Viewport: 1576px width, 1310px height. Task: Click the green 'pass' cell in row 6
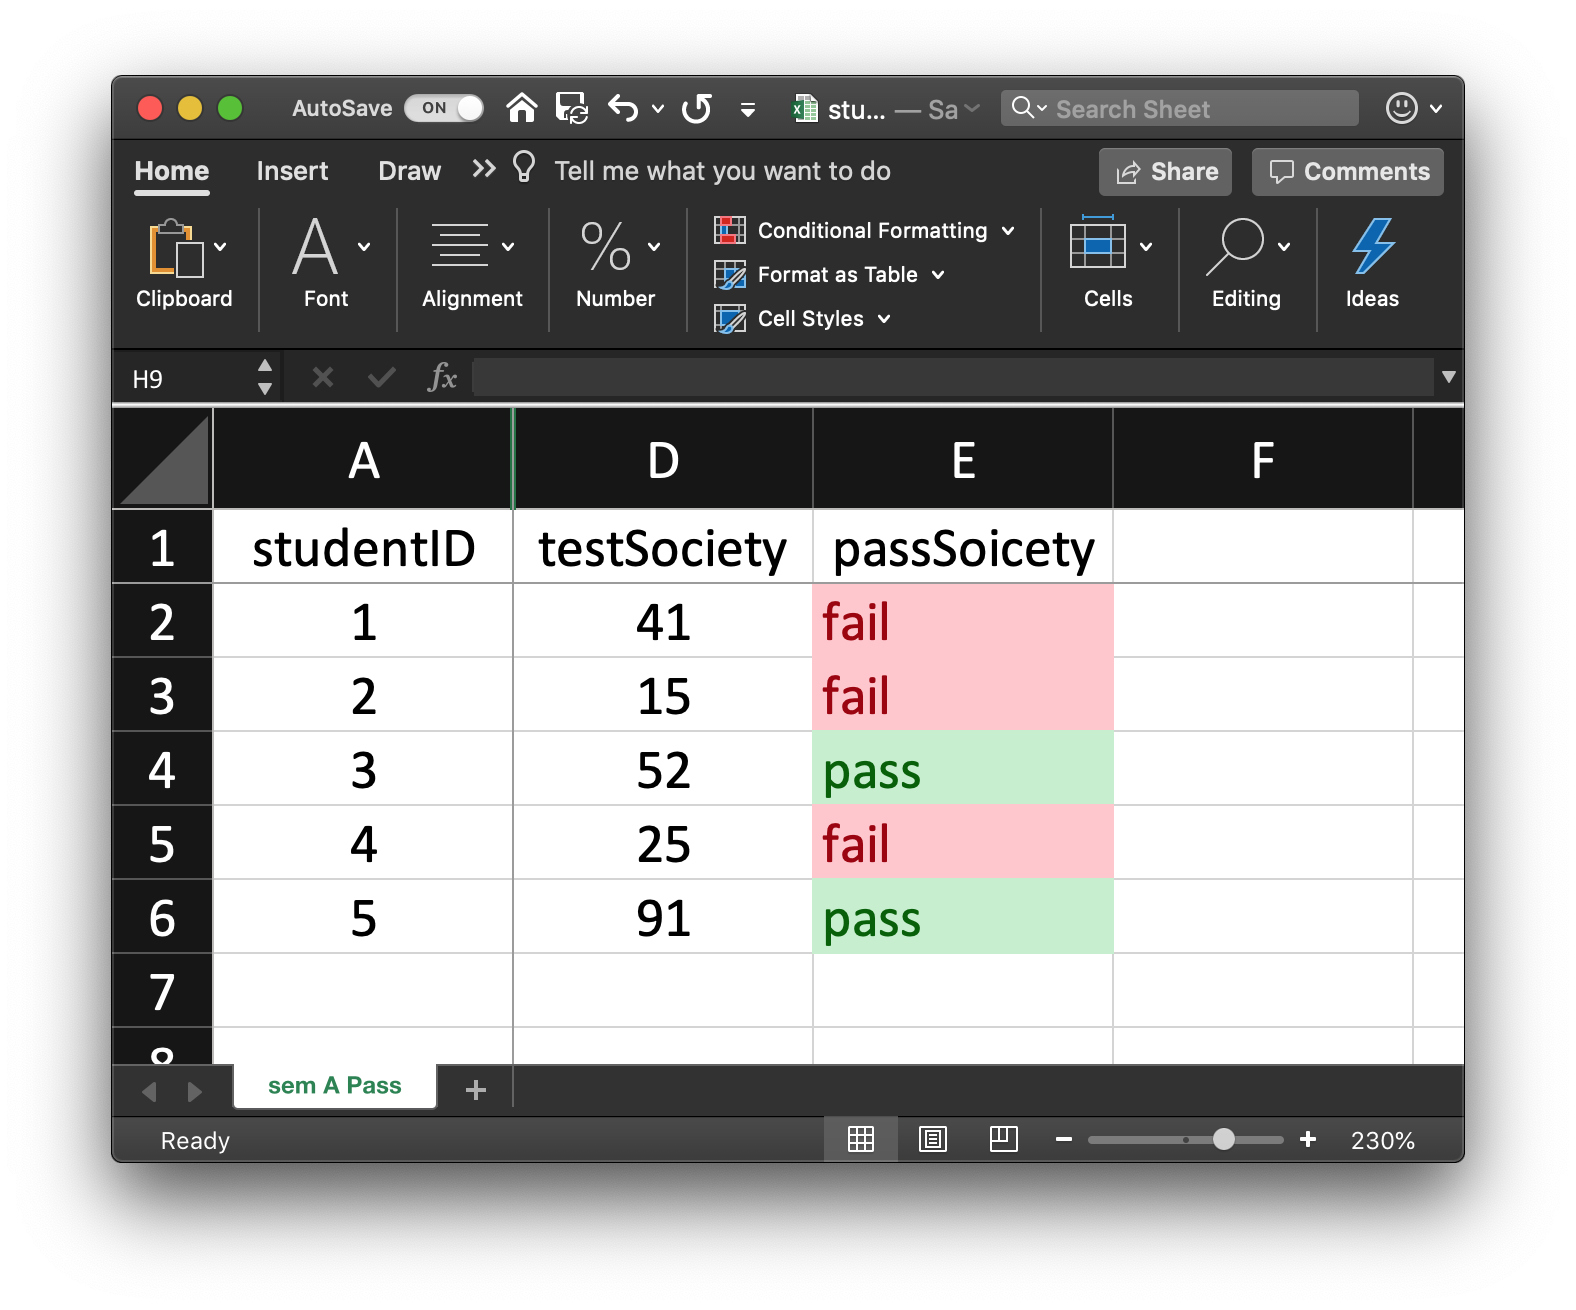[963, 917]
